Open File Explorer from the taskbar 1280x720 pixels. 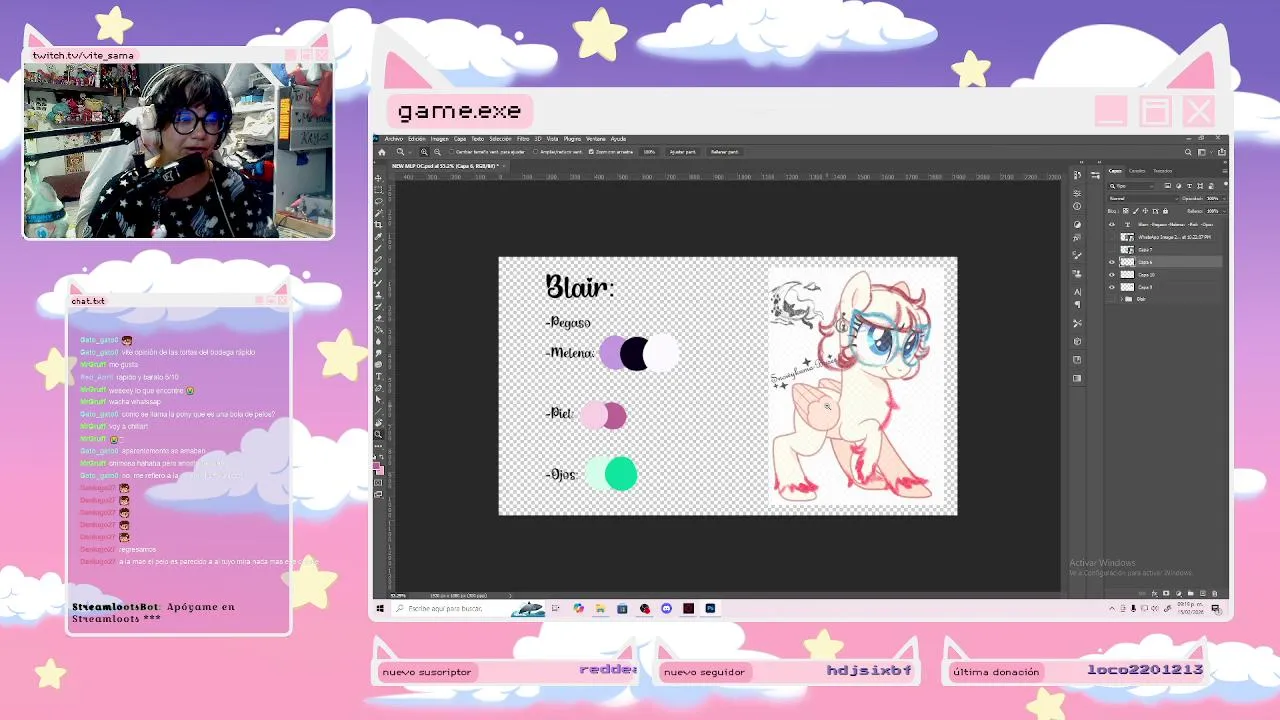click(600, 608)
